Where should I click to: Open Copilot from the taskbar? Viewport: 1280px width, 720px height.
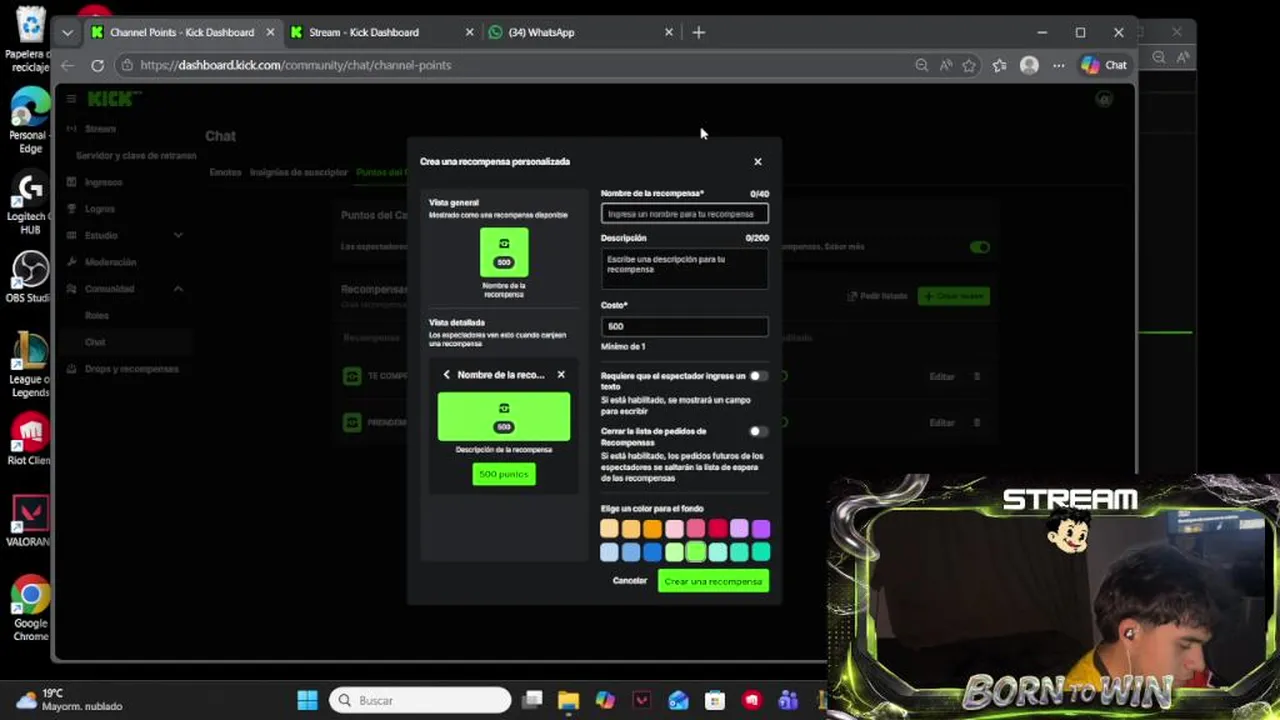tap(605, 700)
